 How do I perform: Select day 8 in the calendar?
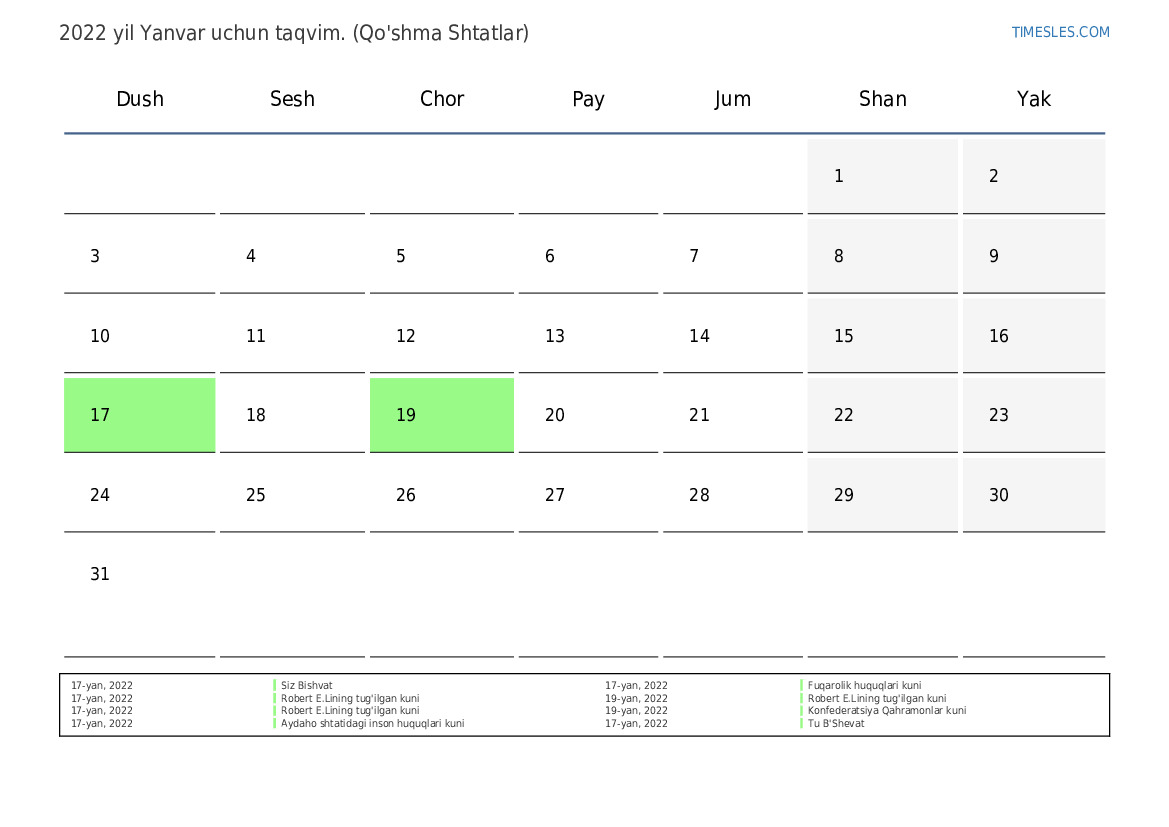[x=883, y=256]
